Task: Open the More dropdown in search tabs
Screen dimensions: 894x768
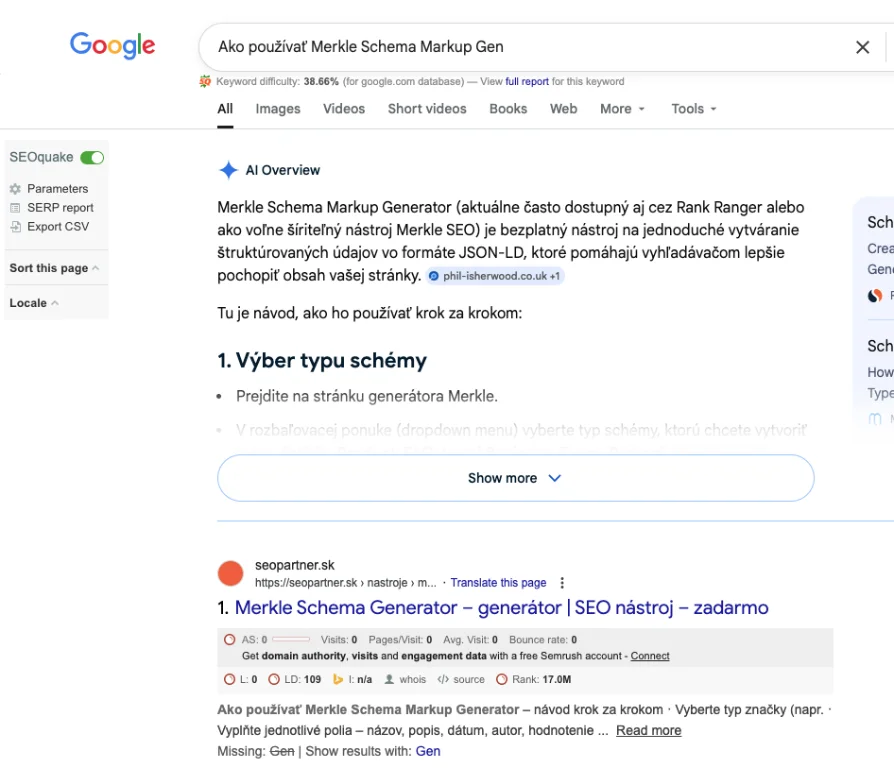Action: click(x=622, y=109)
